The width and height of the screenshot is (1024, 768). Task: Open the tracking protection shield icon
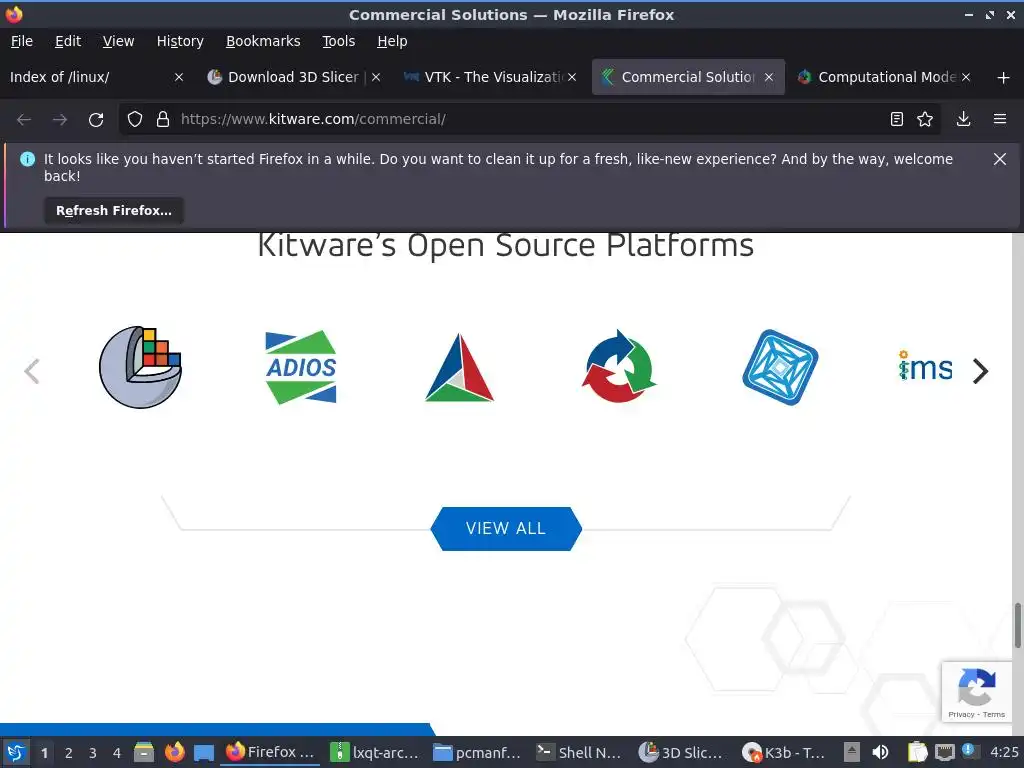(x=135, y=120)
